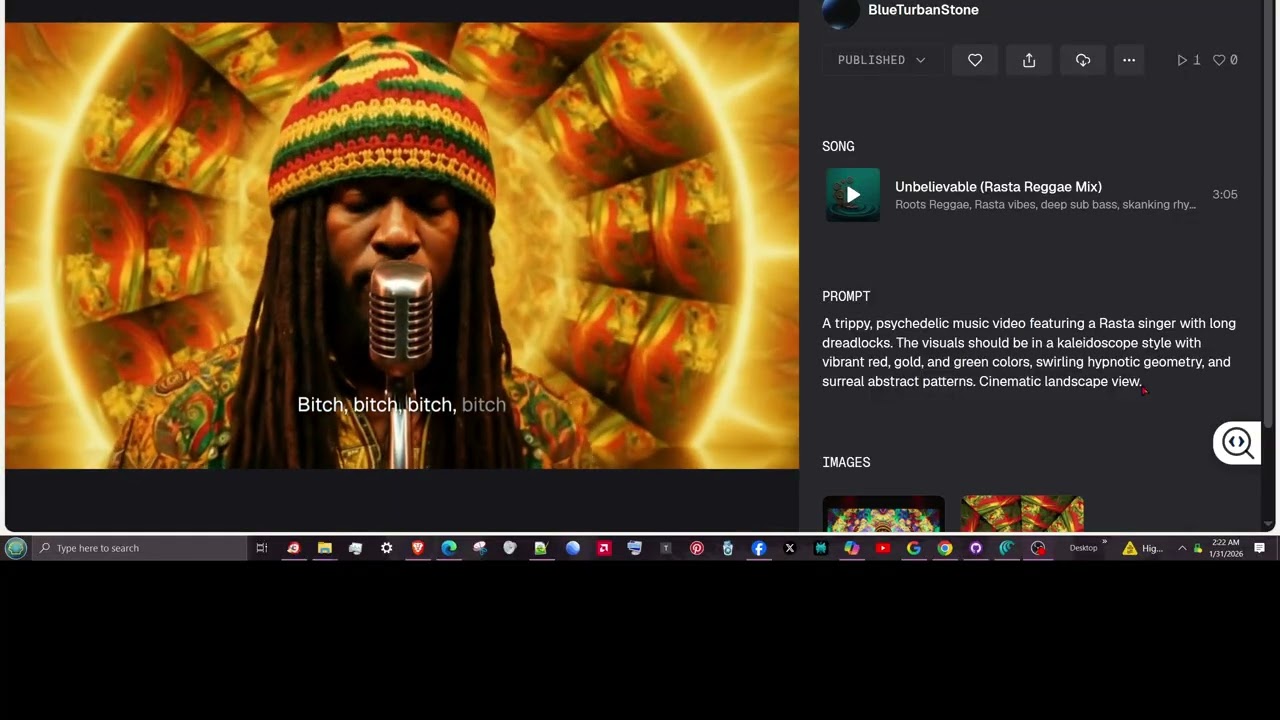Open the PUBLISHED status dropdown
Image resolution: width=1280 pixels, height=720 pixels.
881,60
